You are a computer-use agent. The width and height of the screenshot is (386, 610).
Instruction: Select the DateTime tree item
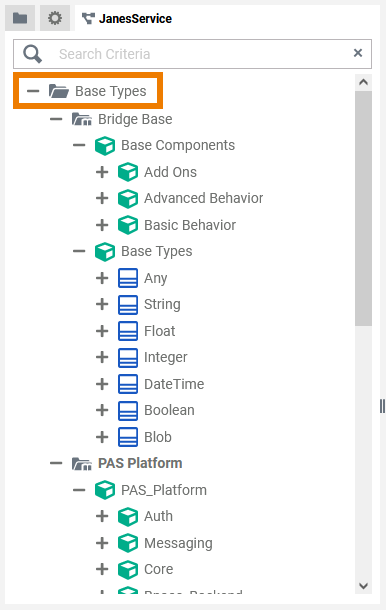pos(174,384)
